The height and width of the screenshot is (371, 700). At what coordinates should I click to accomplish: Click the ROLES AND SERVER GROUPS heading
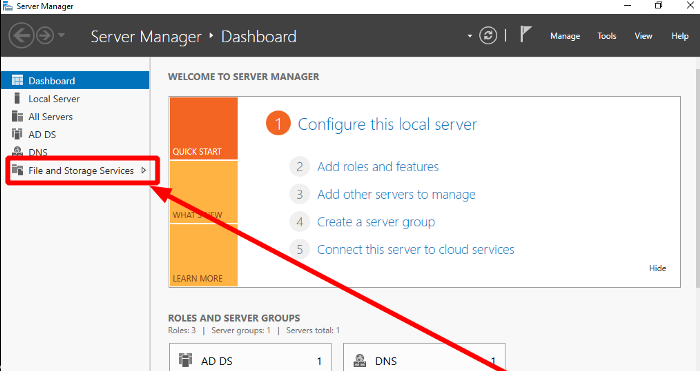pyautogui.click(x=234, y=318)
